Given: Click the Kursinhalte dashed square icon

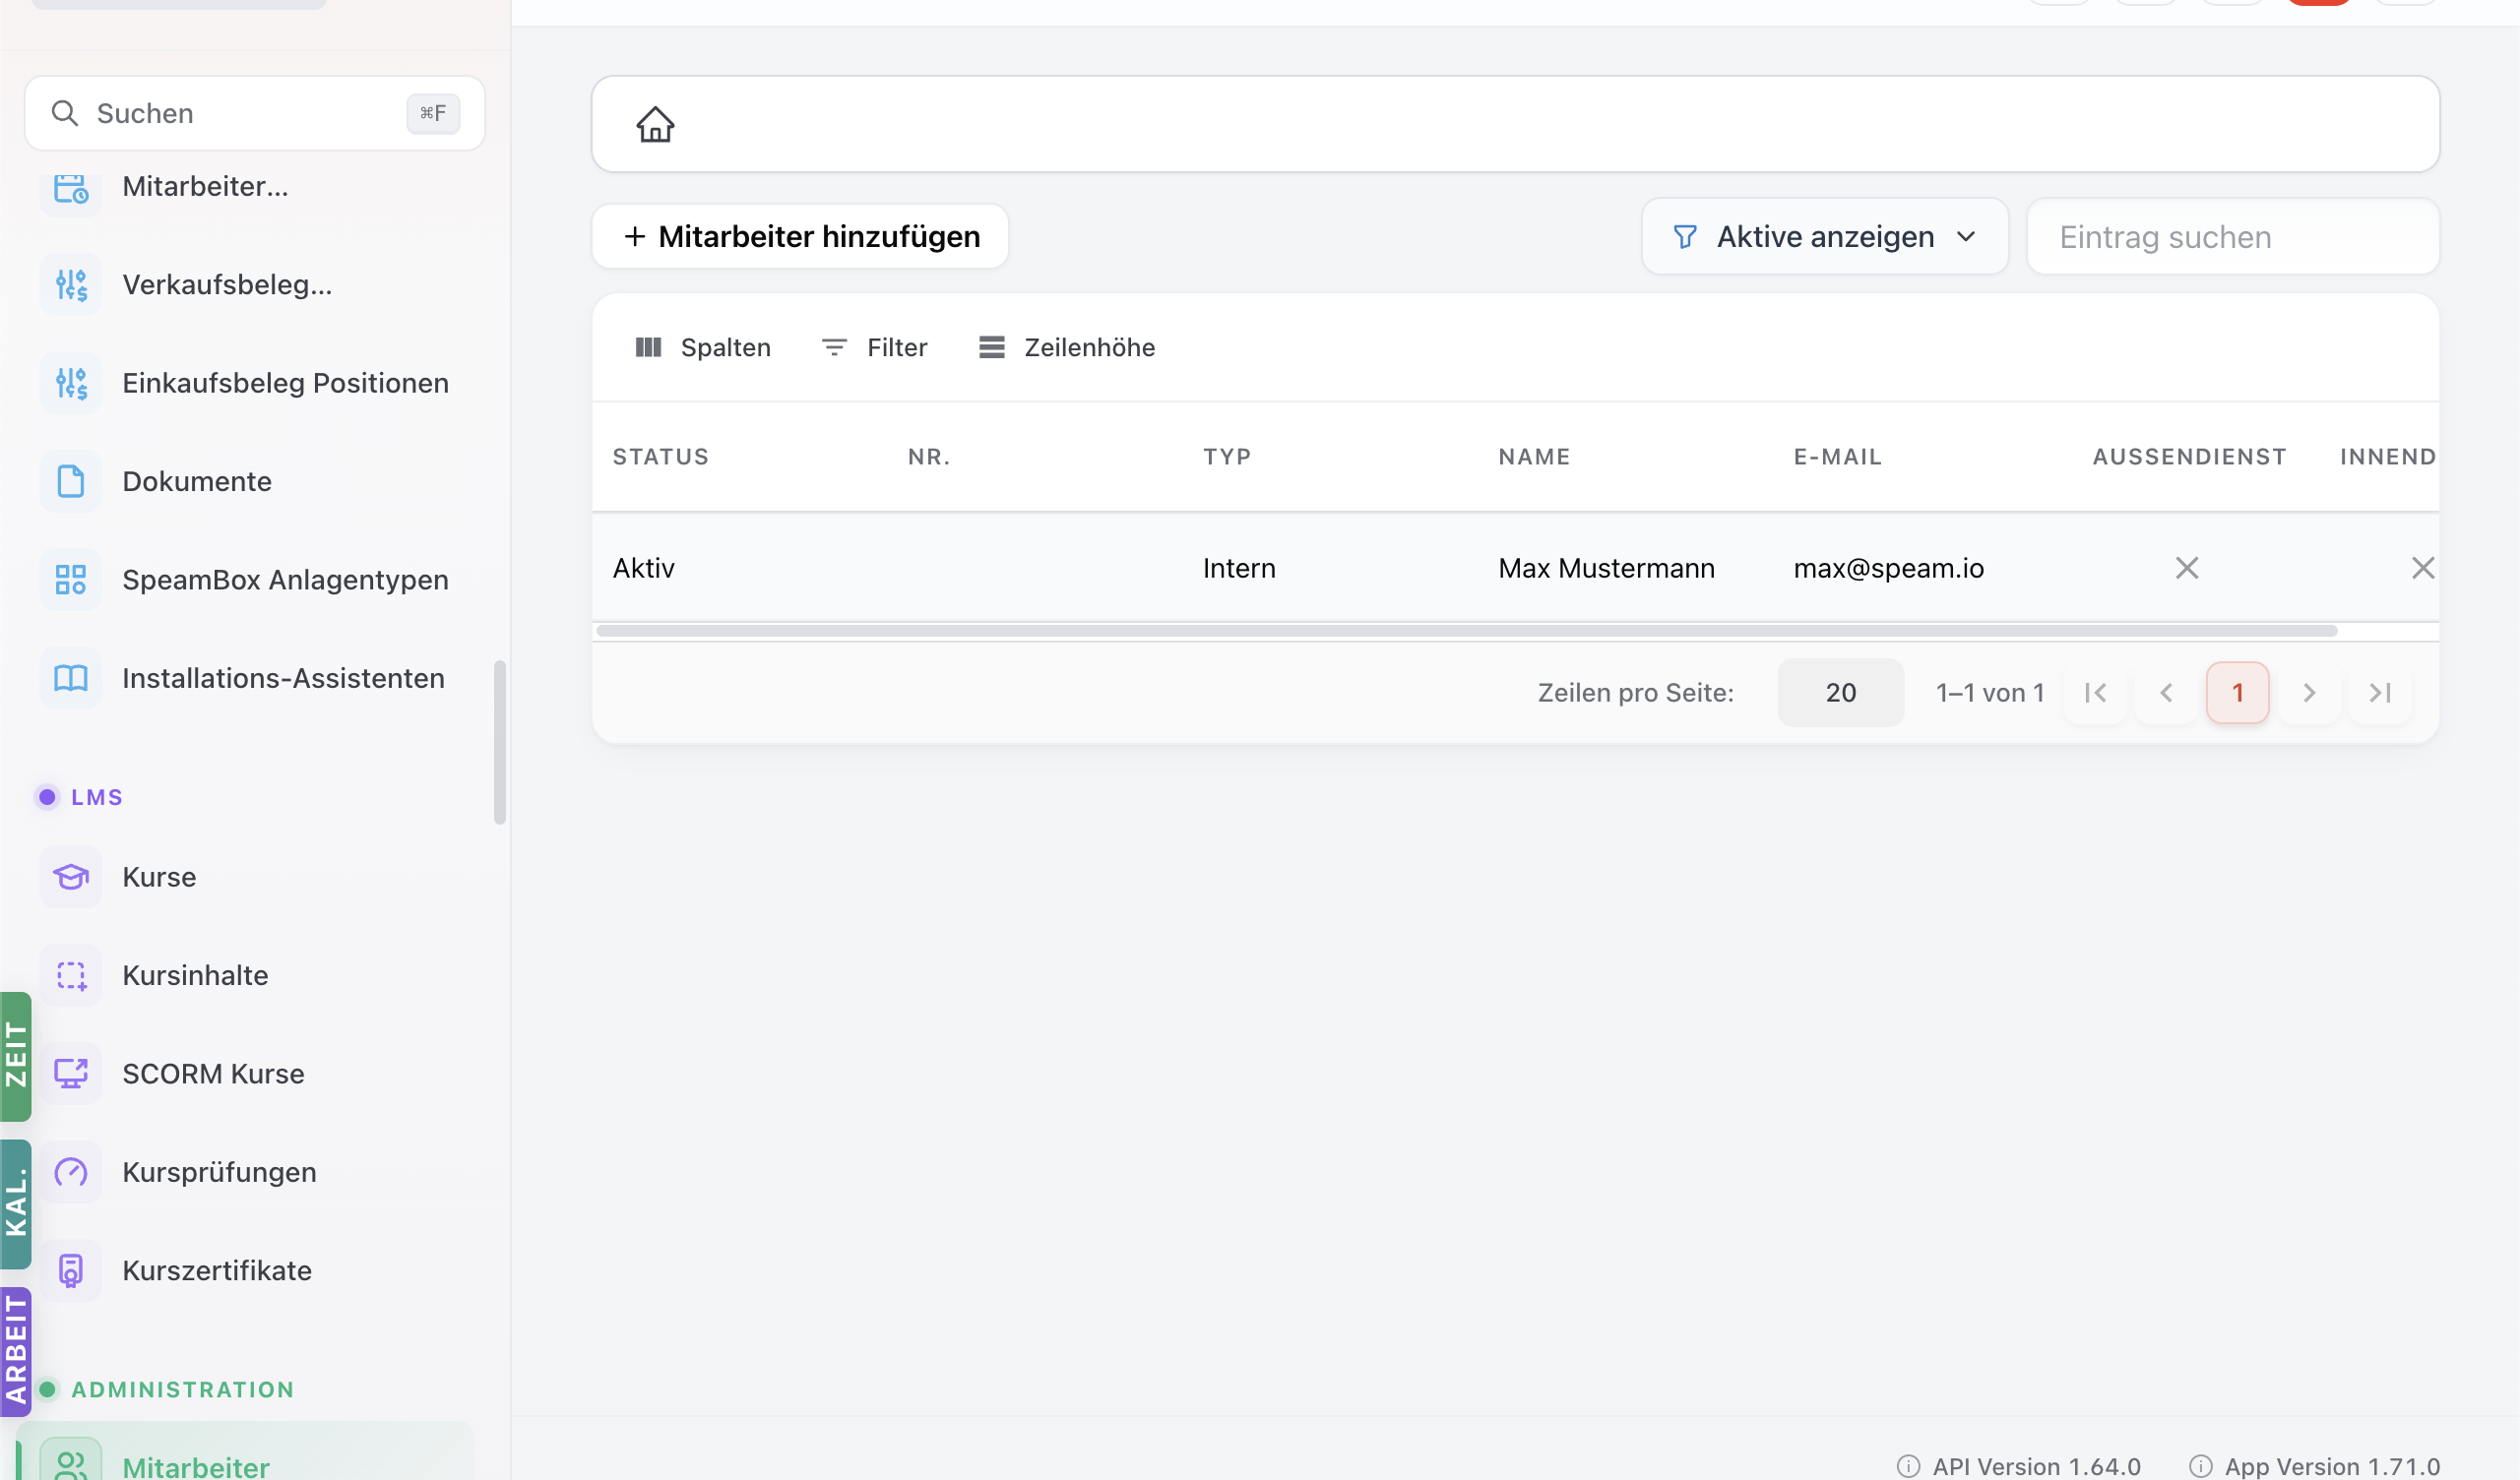Looking at the screenshot, I should (x=71, y=975).
